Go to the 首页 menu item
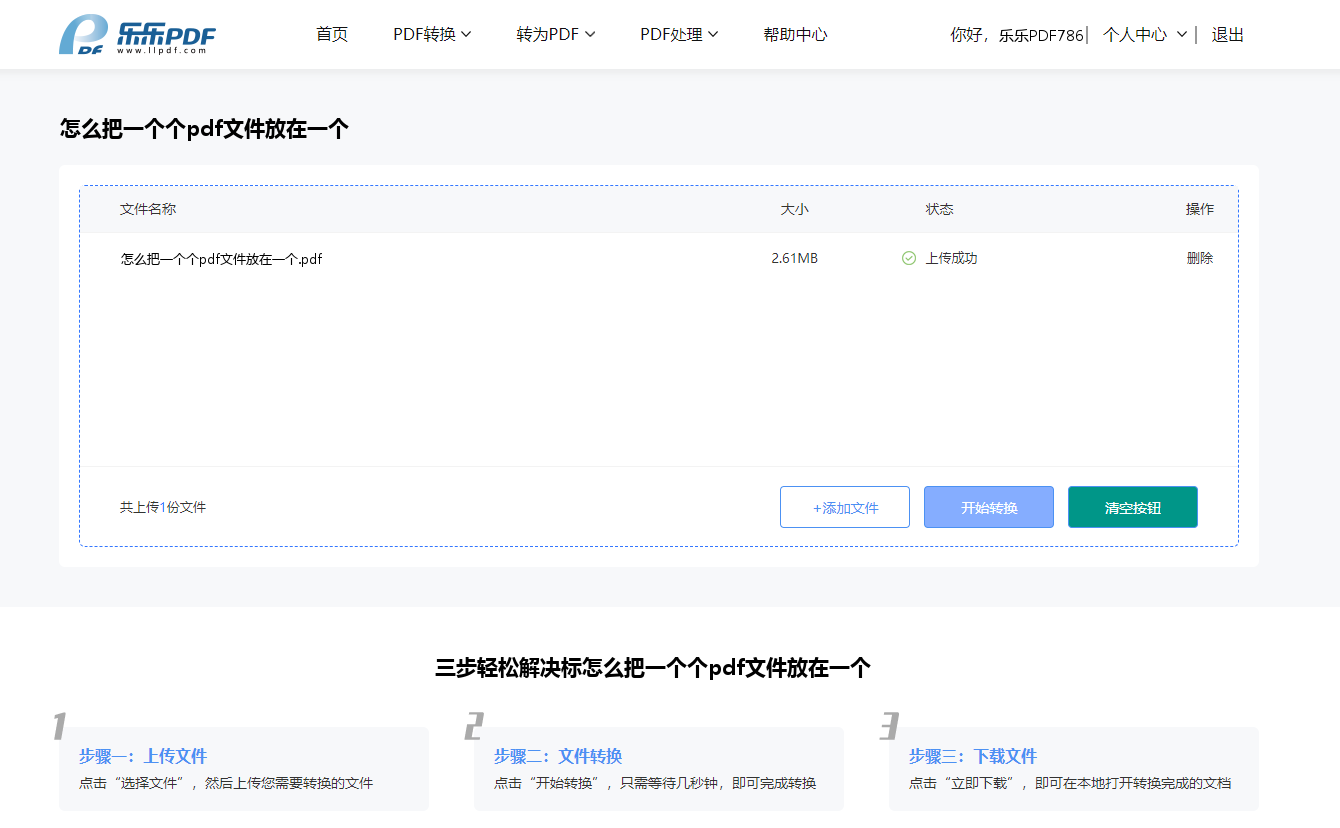Screen dimensions: 1340x828 click(x=332, y=34)
